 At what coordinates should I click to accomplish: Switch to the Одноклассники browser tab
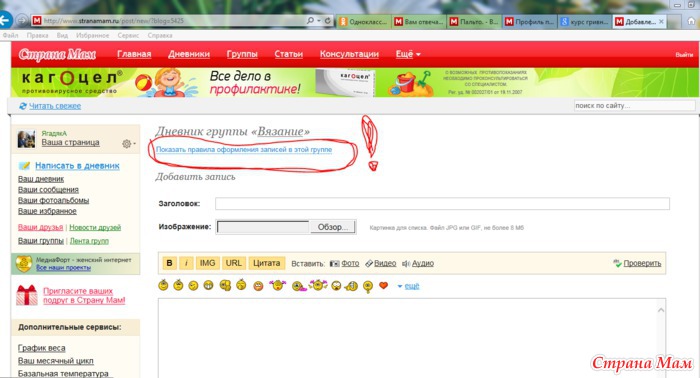(363, 21)
